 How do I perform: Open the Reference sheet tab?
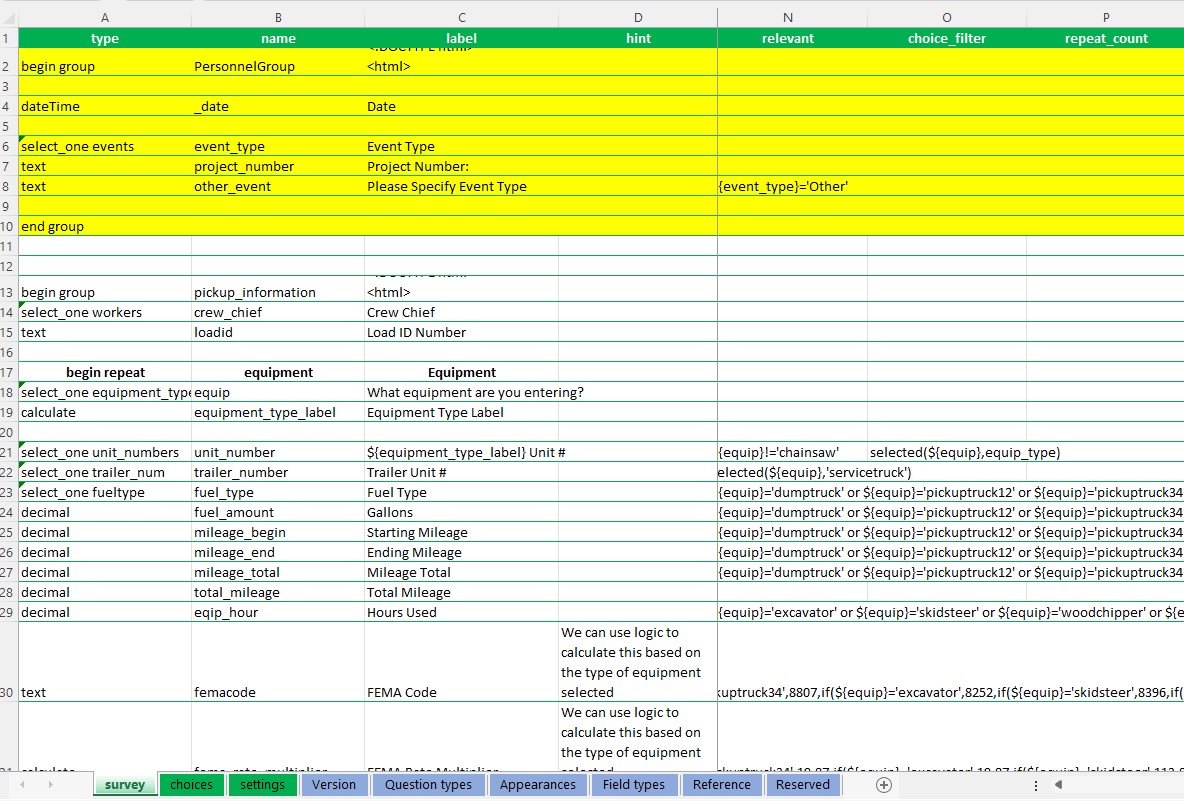click(x=722, y=785)
